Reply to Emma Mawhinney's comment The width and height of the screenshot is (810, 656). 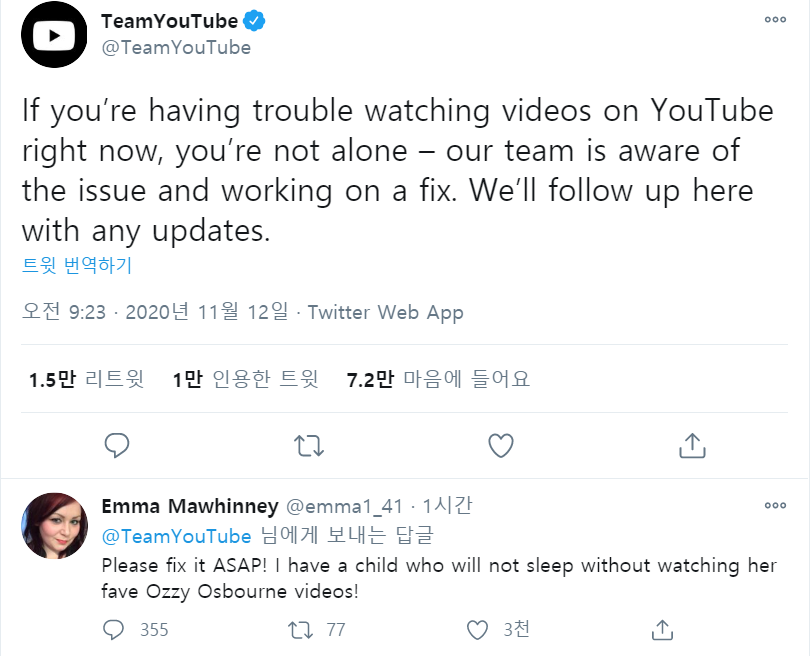115,630
